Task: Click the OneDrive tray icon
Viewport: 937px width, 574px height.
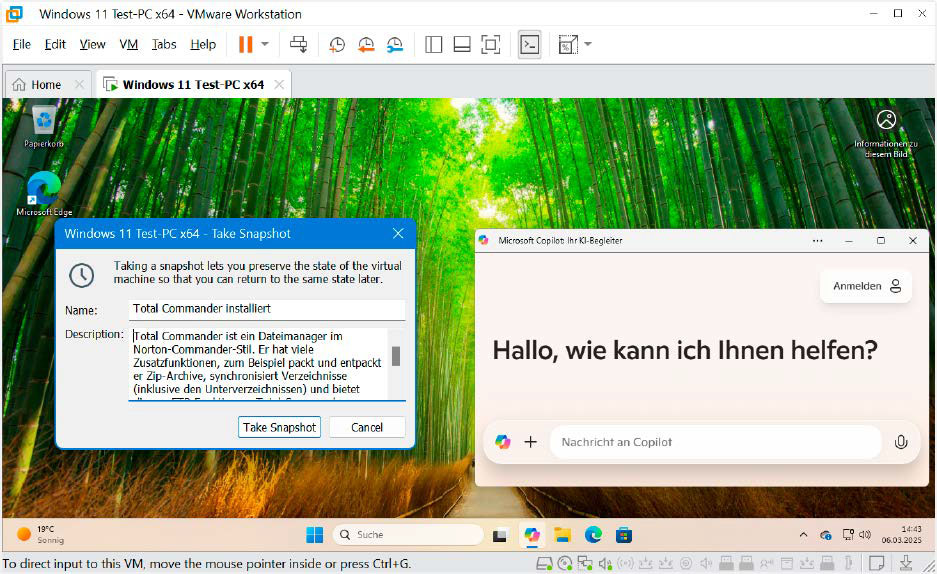Action: pyautogui.click(x=826, y=535)
